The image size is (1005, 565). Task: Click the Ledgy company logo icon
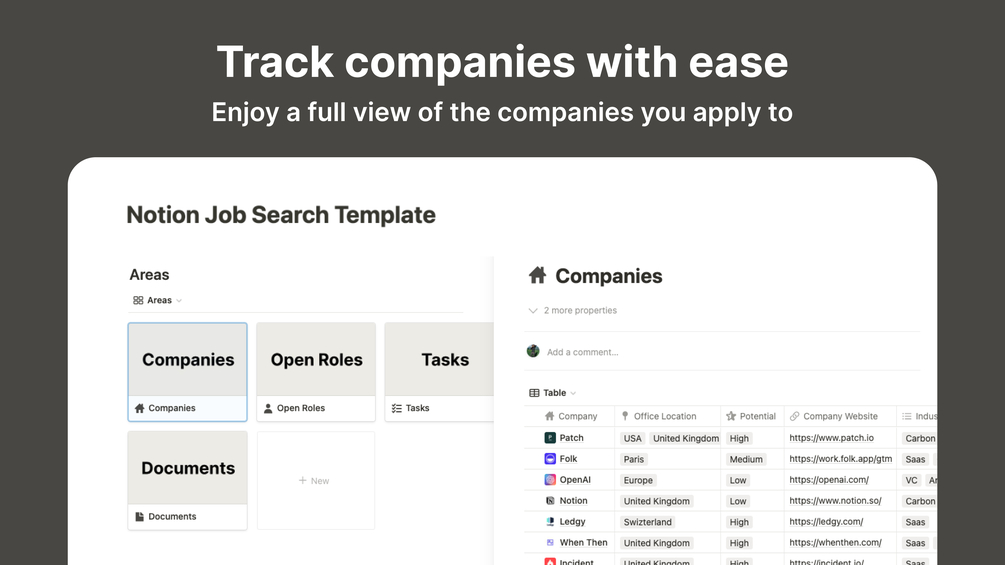tap(550, 521)
